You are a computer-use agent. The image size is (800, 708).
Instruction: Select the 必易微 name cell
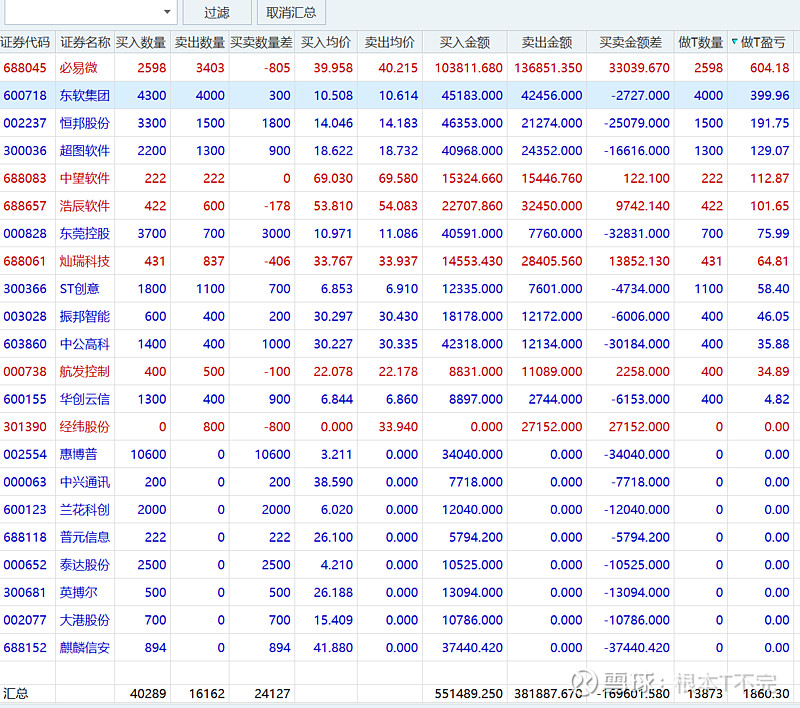pyautogui.click(x=79, y=68)
